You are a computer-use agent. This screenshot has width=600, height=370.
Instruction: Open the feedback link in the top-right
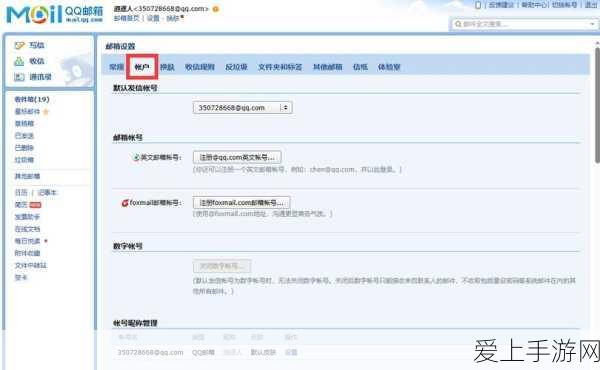pos(501,5)
